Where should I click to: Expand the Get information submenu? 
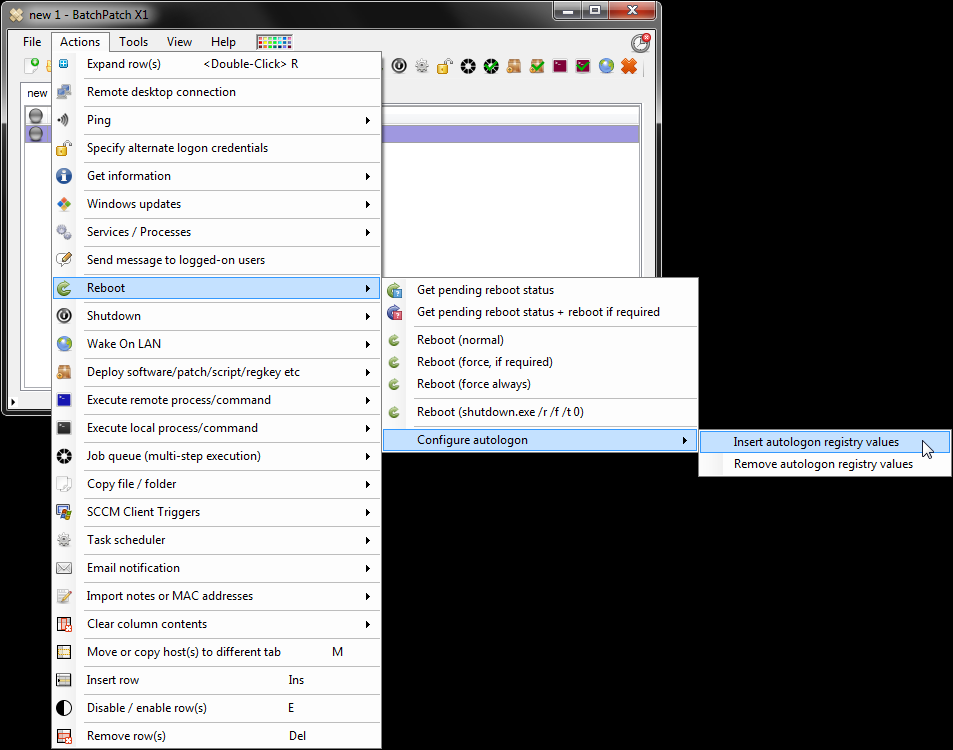(x=216, y=176)
